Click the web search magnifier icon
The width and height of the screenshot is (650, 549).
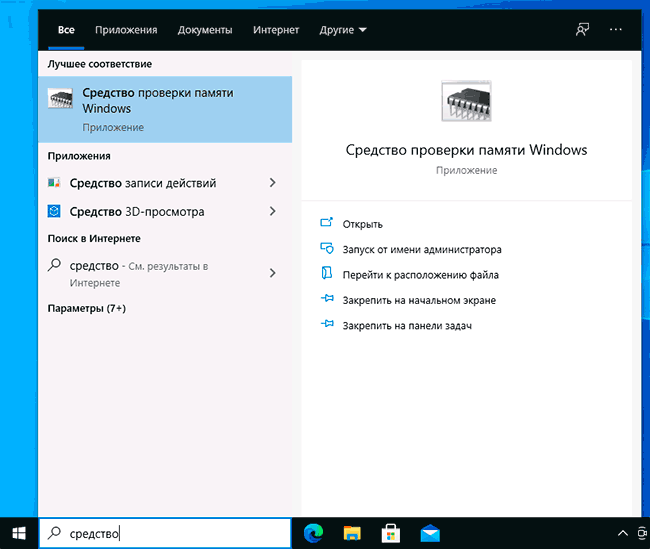tap(54, 265)
